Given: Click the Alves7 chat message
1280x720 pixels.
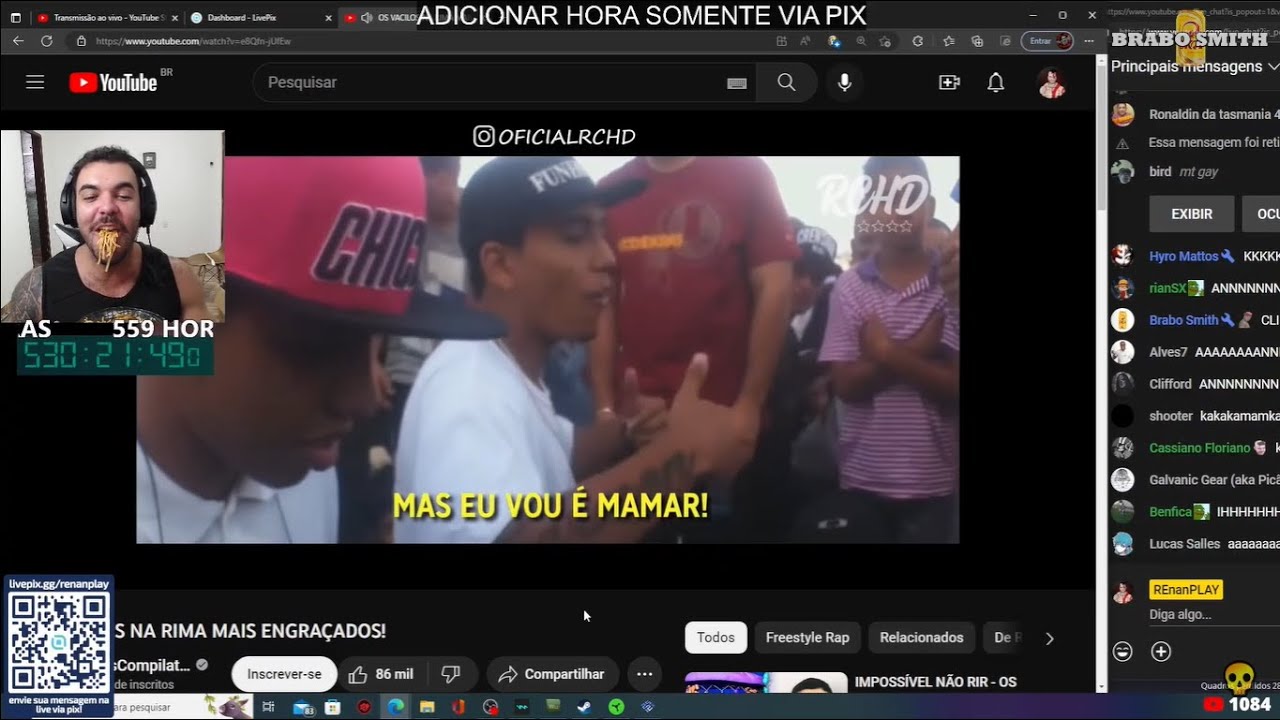Looking at the screenshot, I should click(x=1195, y=352).
